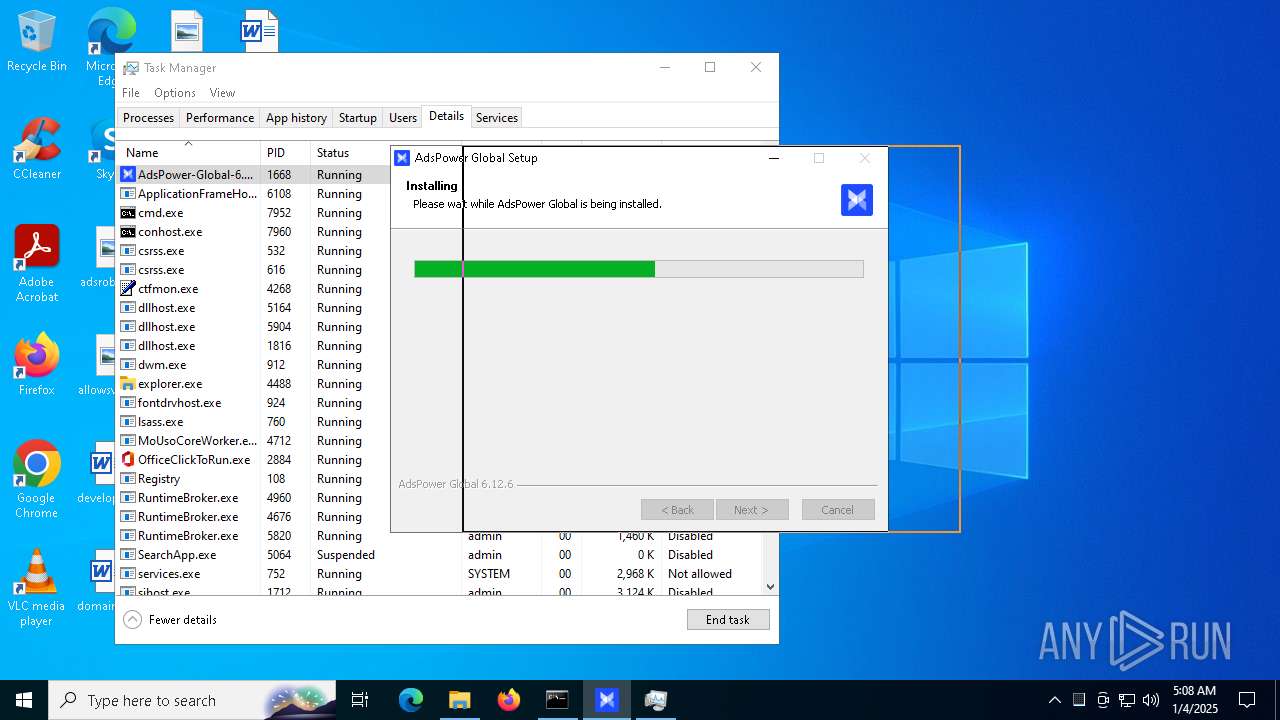Select the SearchApp.exe suspended process
This screenshot has height=720, width=1280.
(x=440, y=555)
